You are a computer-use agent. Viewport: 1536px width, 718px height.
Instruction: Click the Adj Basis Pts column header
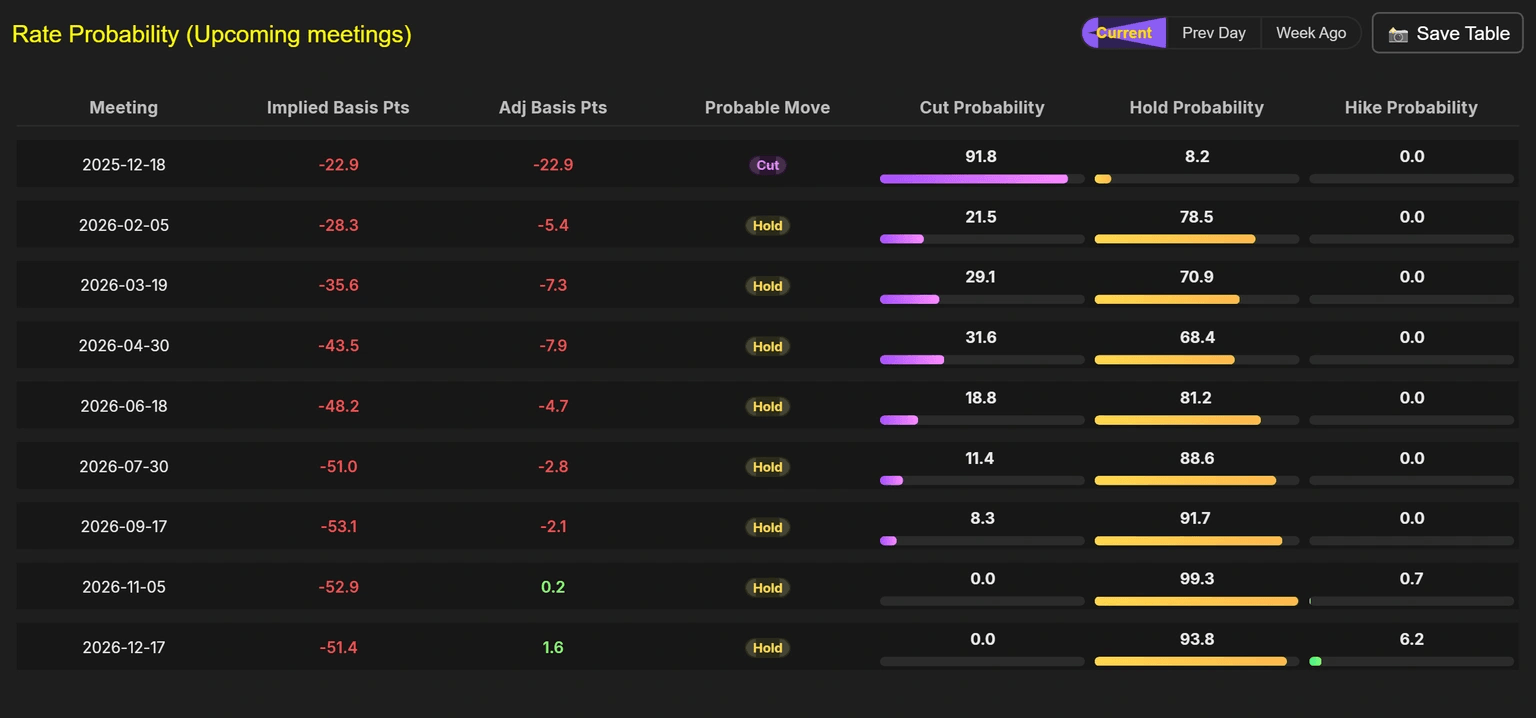pos(552,107)
